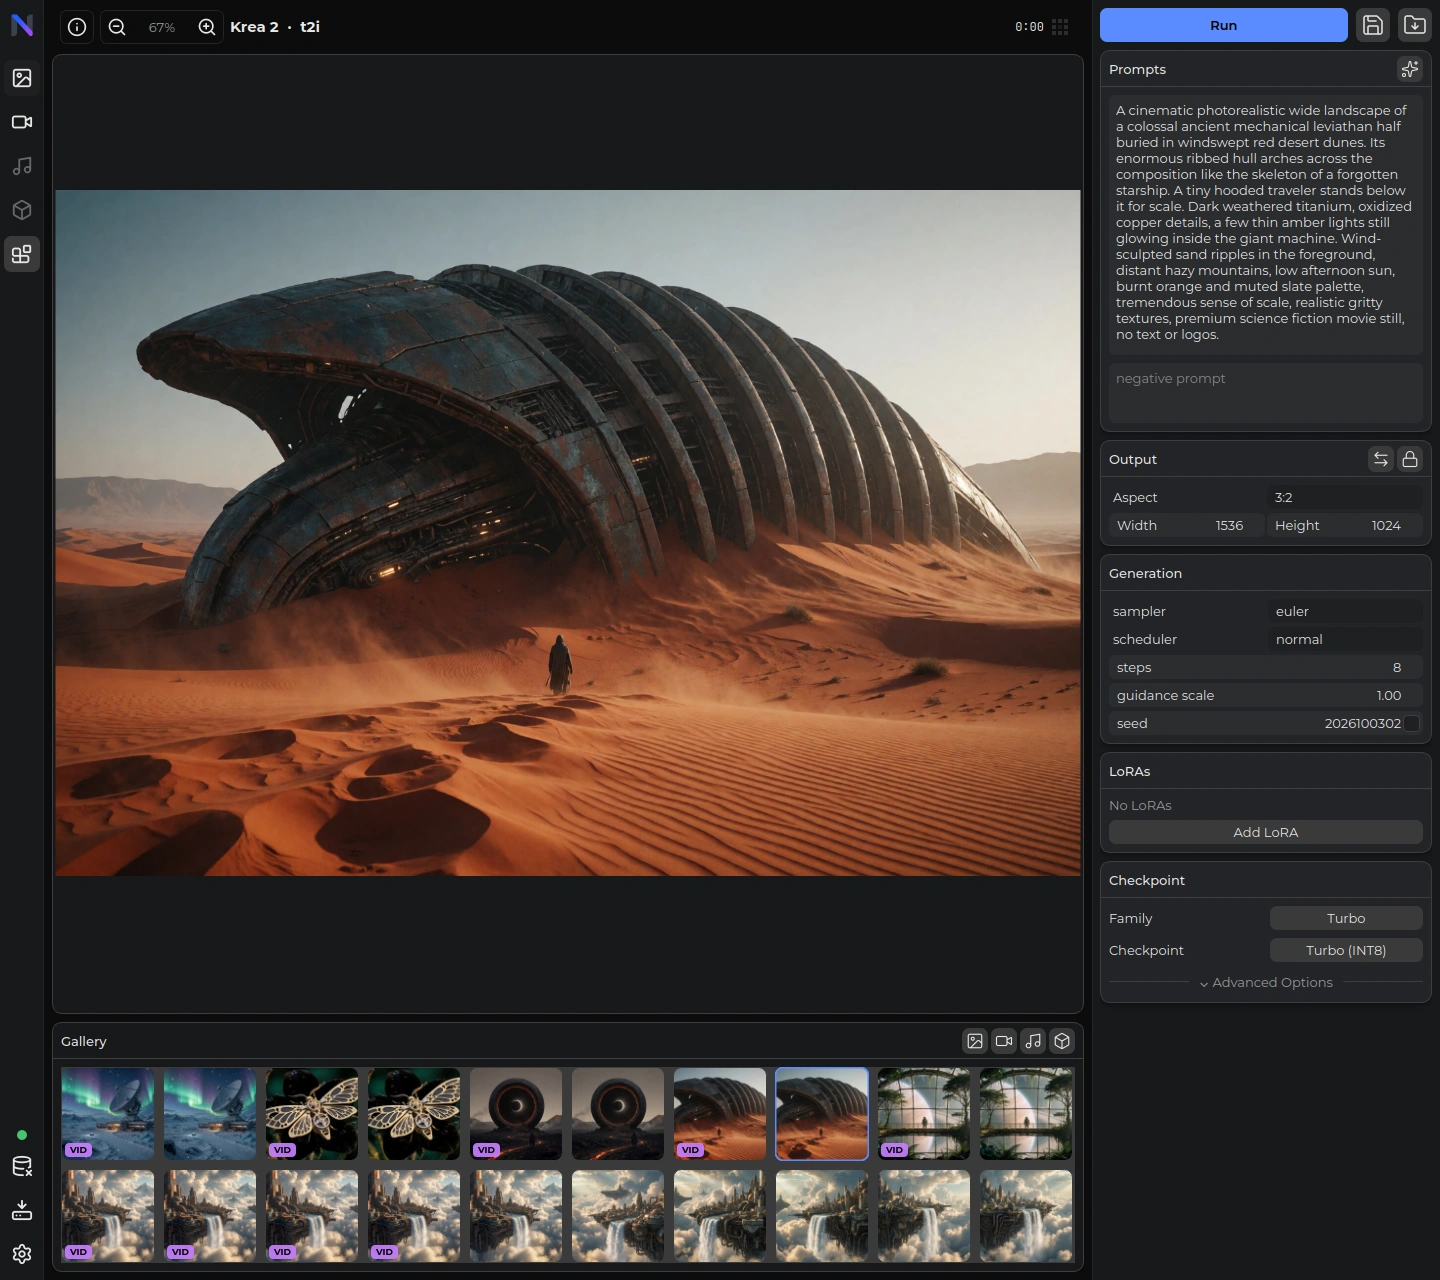Zoom in the canvas view
1440x1280 pixels.
(207, 27)
